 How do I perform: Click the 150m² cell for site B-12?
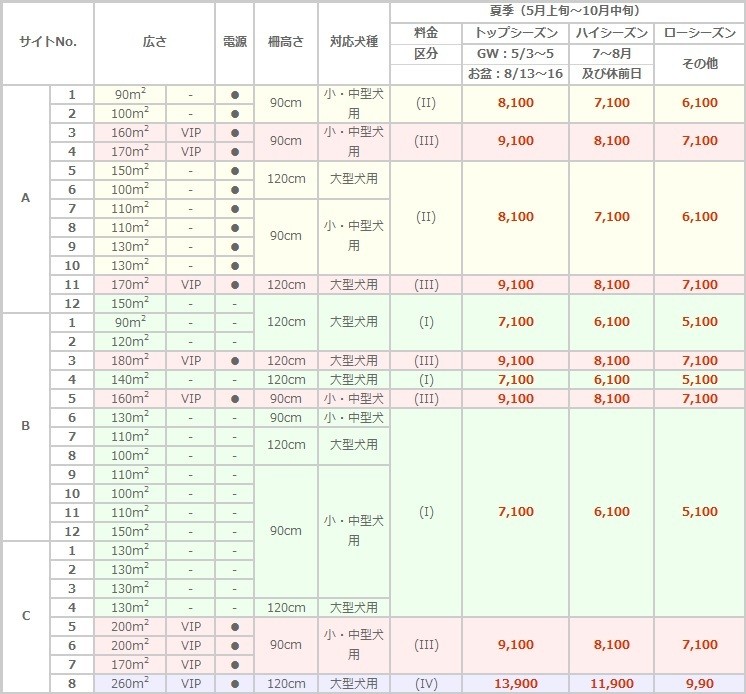[130, 531]
